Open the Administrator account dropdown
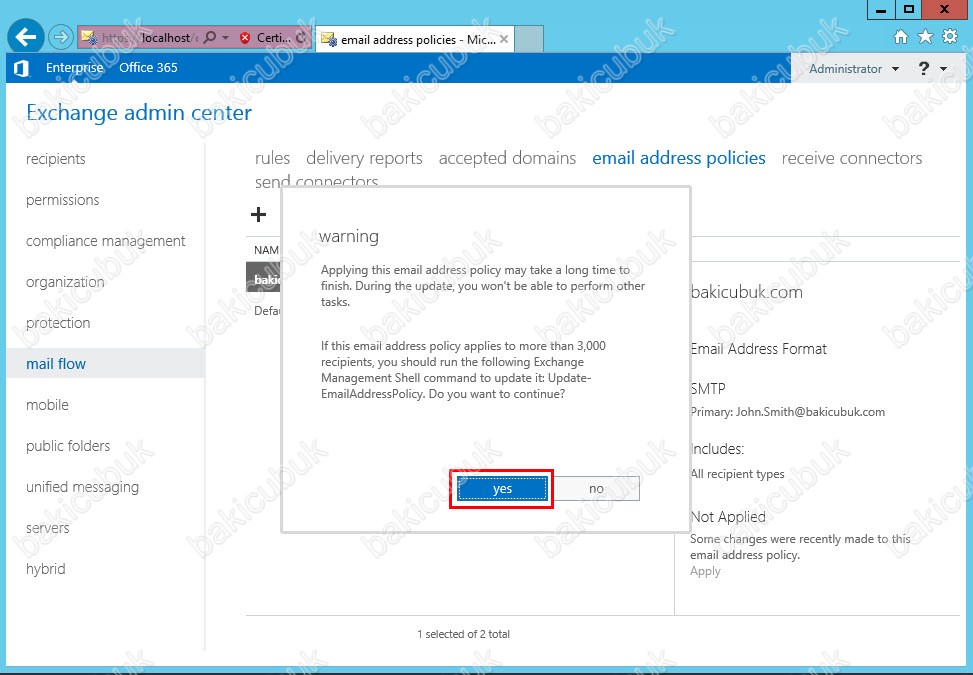 pos(854,69)
